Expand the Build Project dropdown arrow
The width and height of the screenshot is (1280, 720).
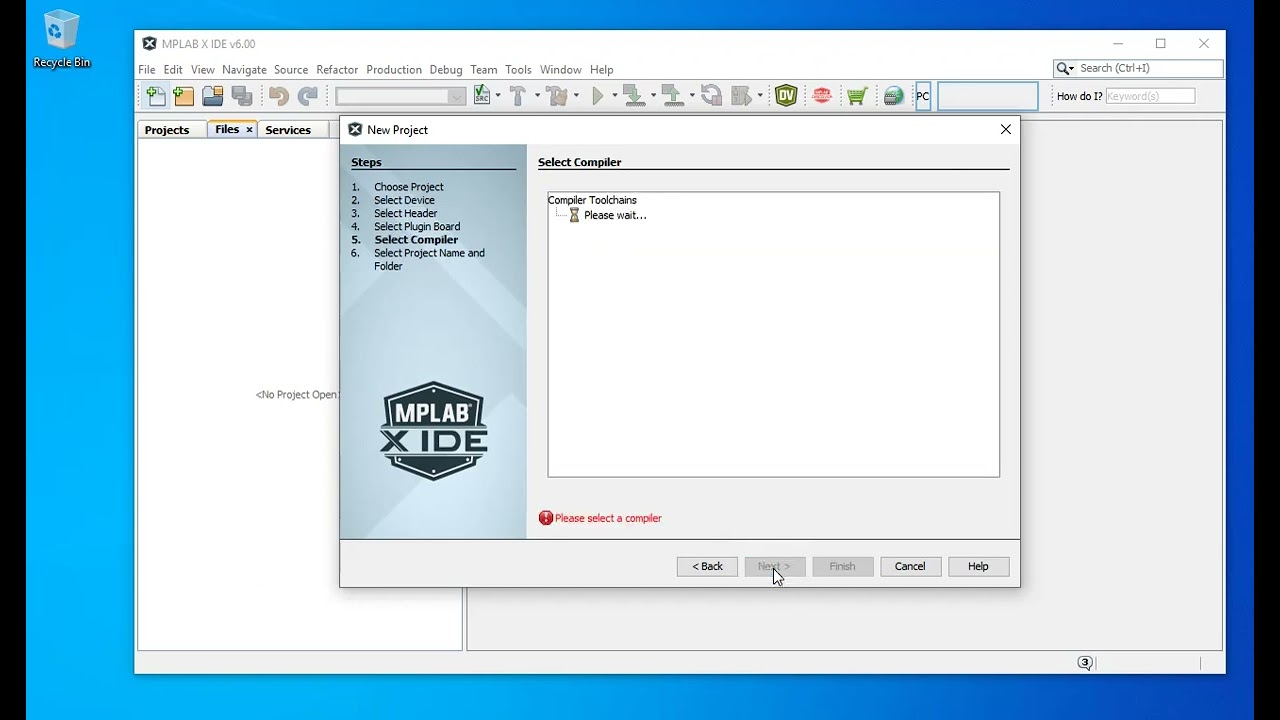tap(537, 96)
